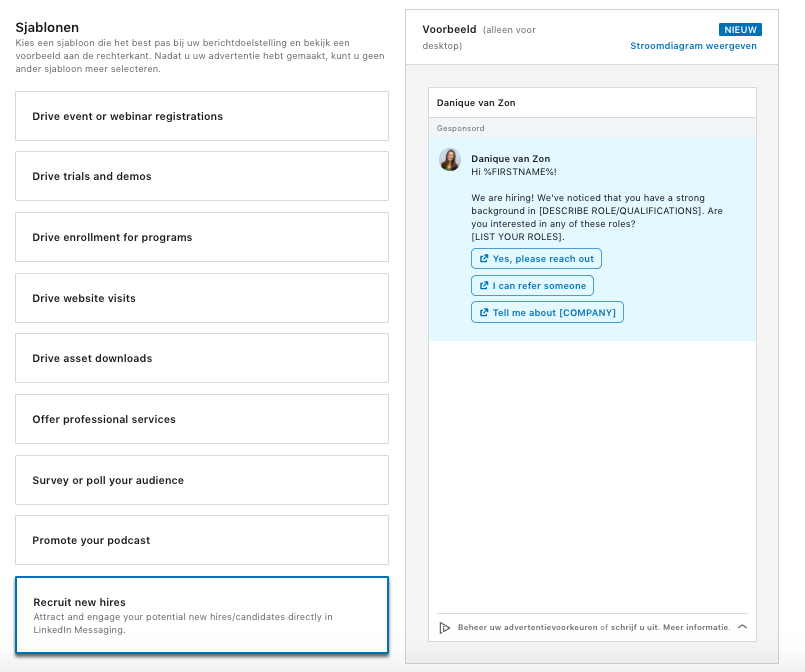Open the Stroomdiagram weergeven link

pos(693,46)
